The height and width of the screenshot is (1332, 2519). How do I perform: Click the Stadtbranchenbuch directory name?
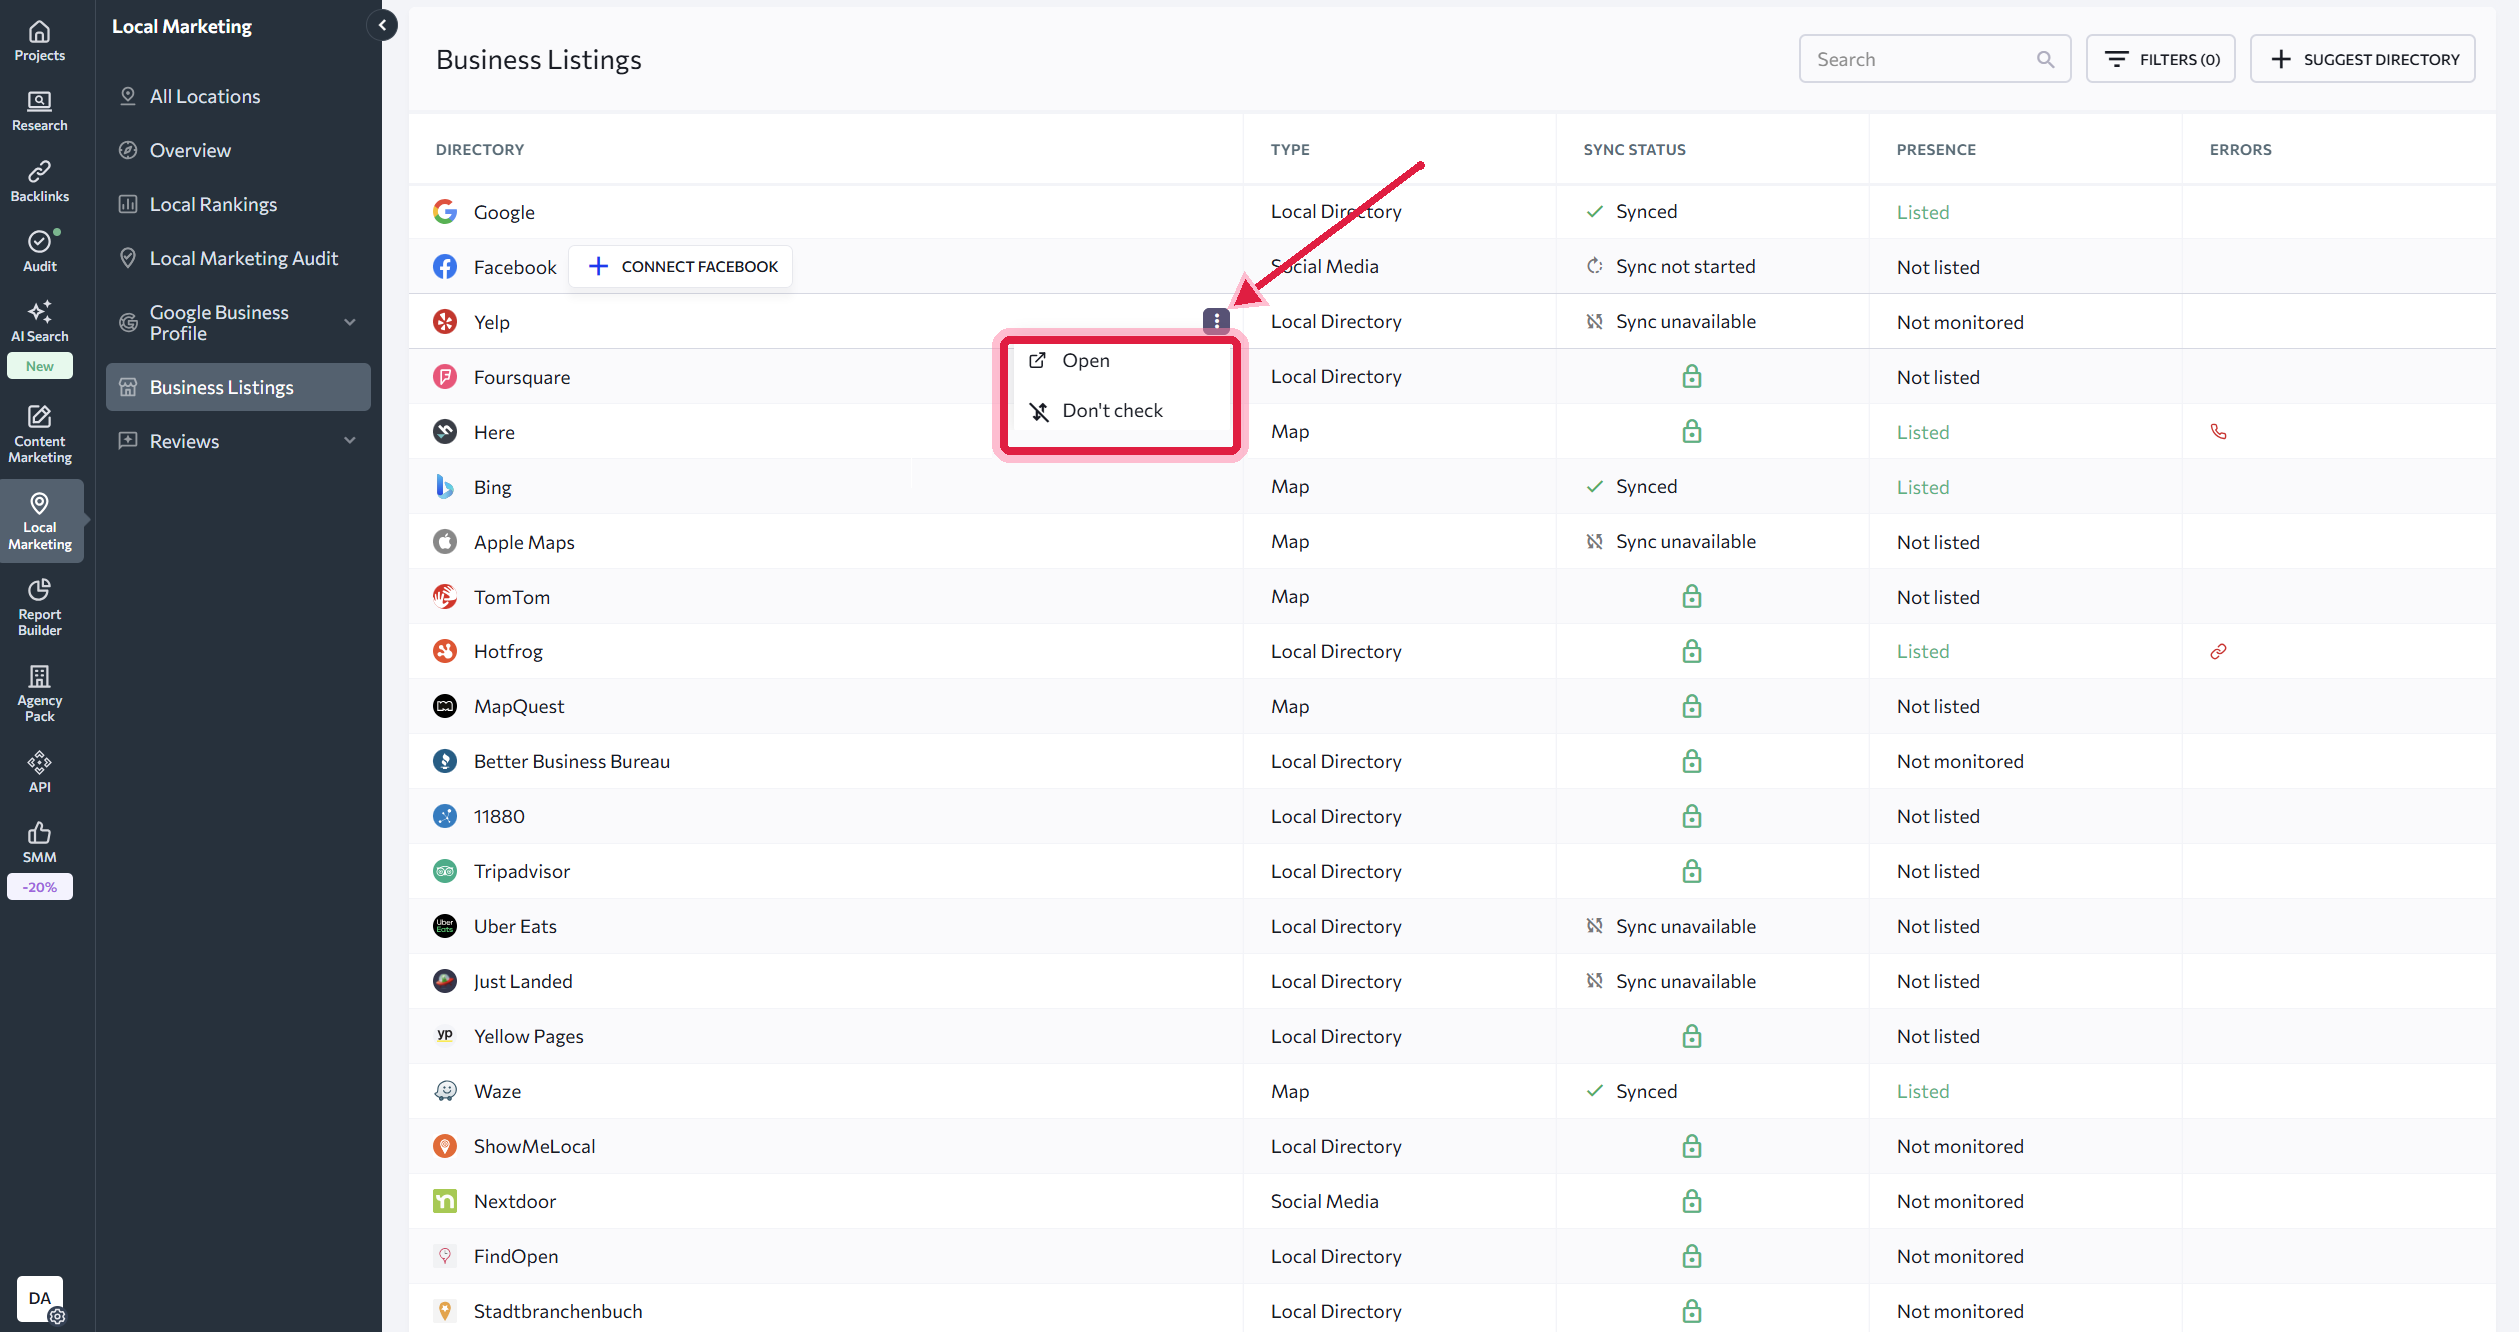click(x=558, y=1311)
